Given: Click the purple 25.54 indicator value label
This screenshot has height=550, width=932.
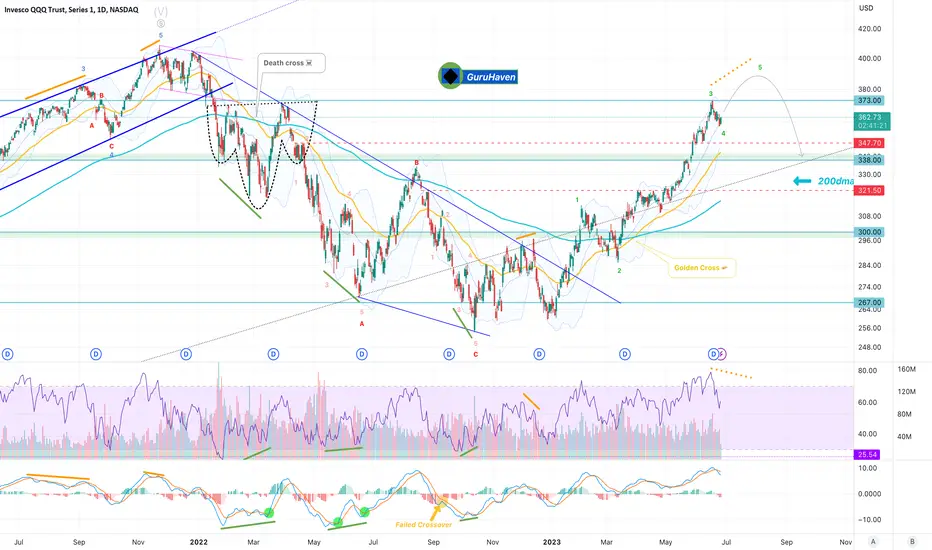Looking at the screenshot, I should pos(867,454).
